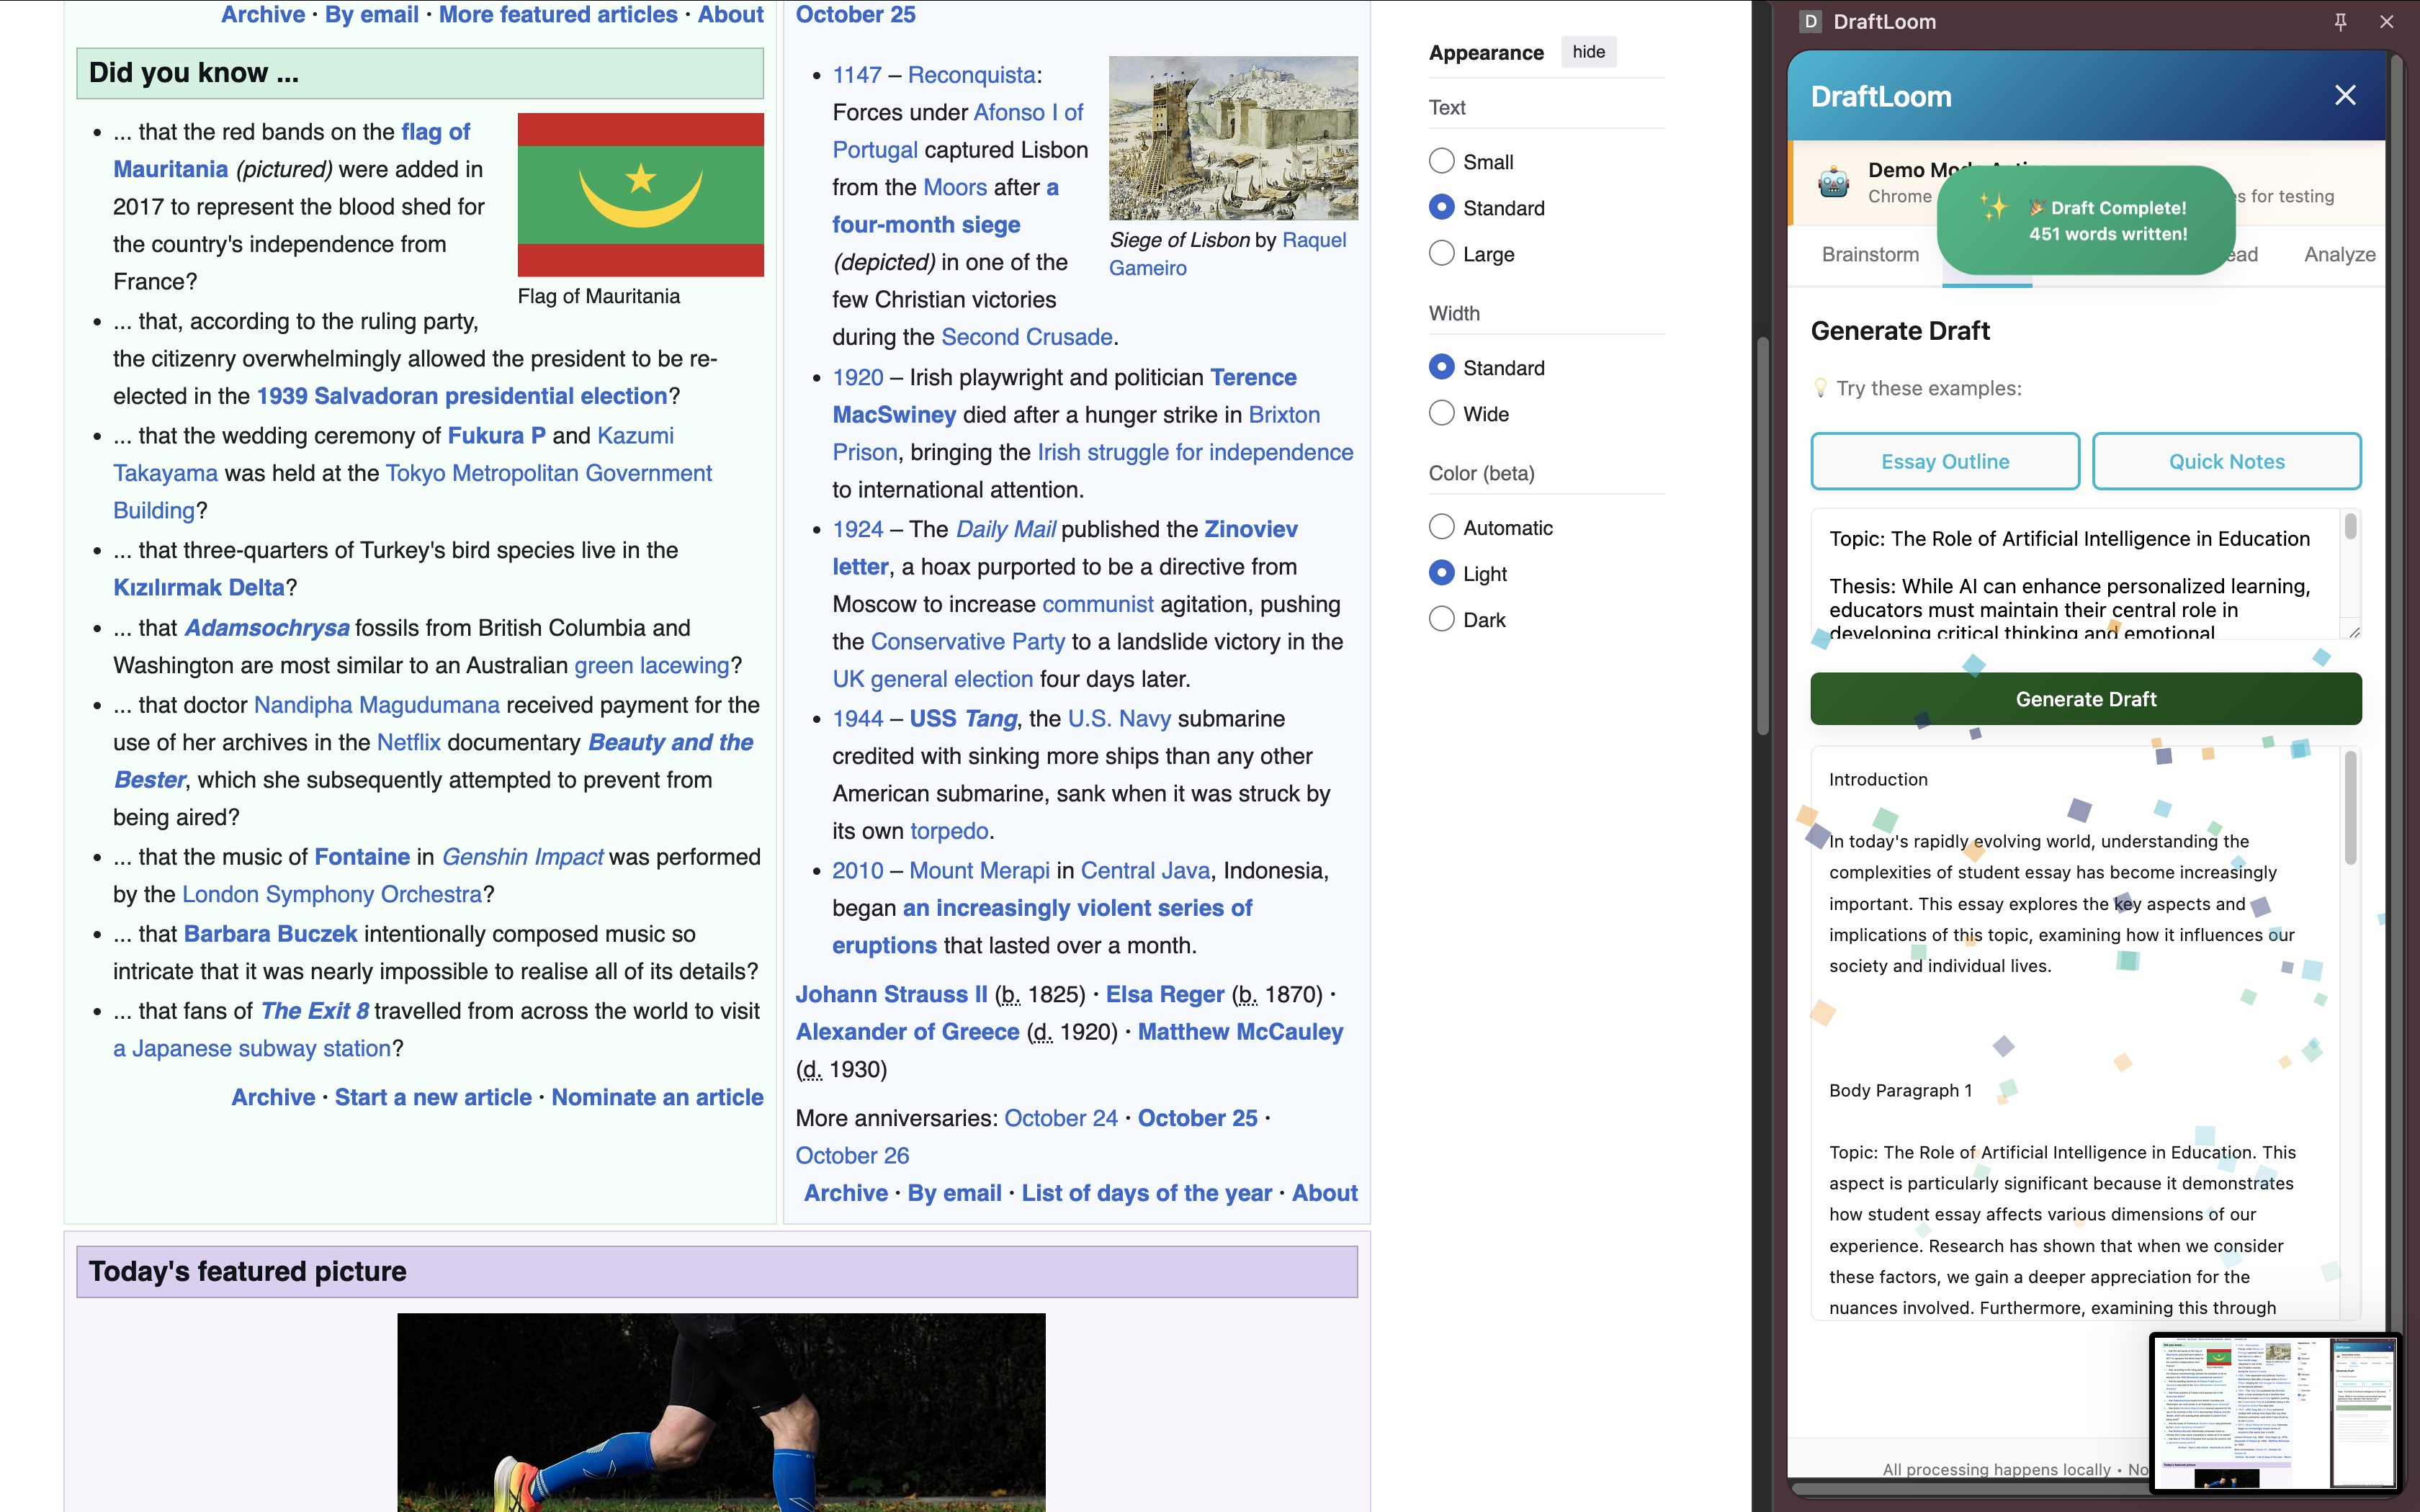Choose Automatic color mode
2420x1512 pixels.
(x=1441, y=527)
